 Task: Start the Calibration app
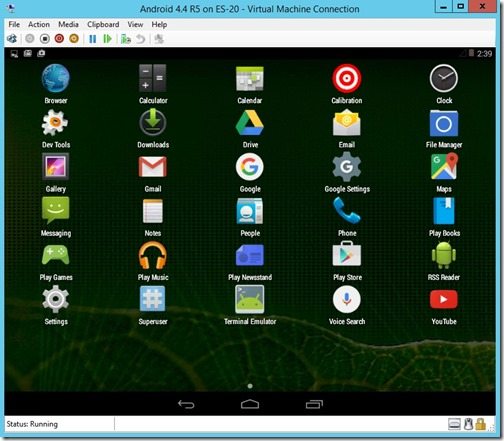click(347, 79)
